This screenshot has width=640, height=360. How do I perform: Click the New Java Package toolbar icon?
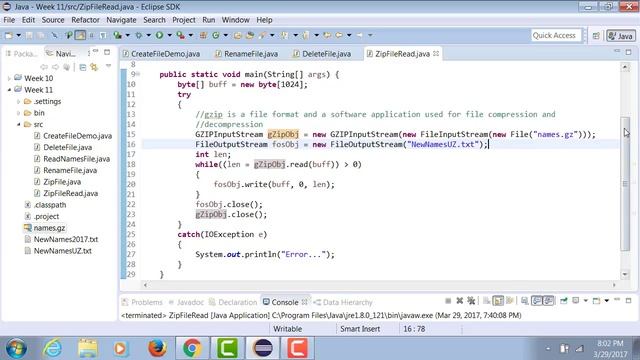coord(203,36)
